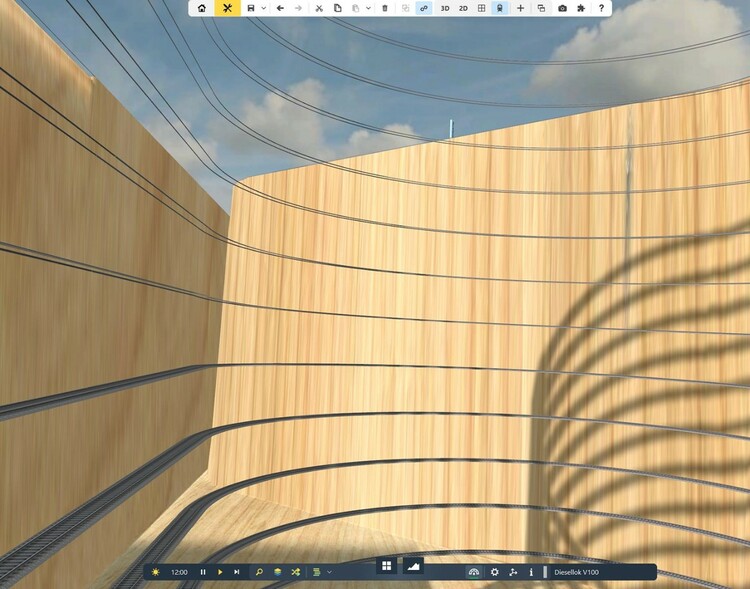
Task: Undo with the left arrow icon
Action: coord(280,8)
